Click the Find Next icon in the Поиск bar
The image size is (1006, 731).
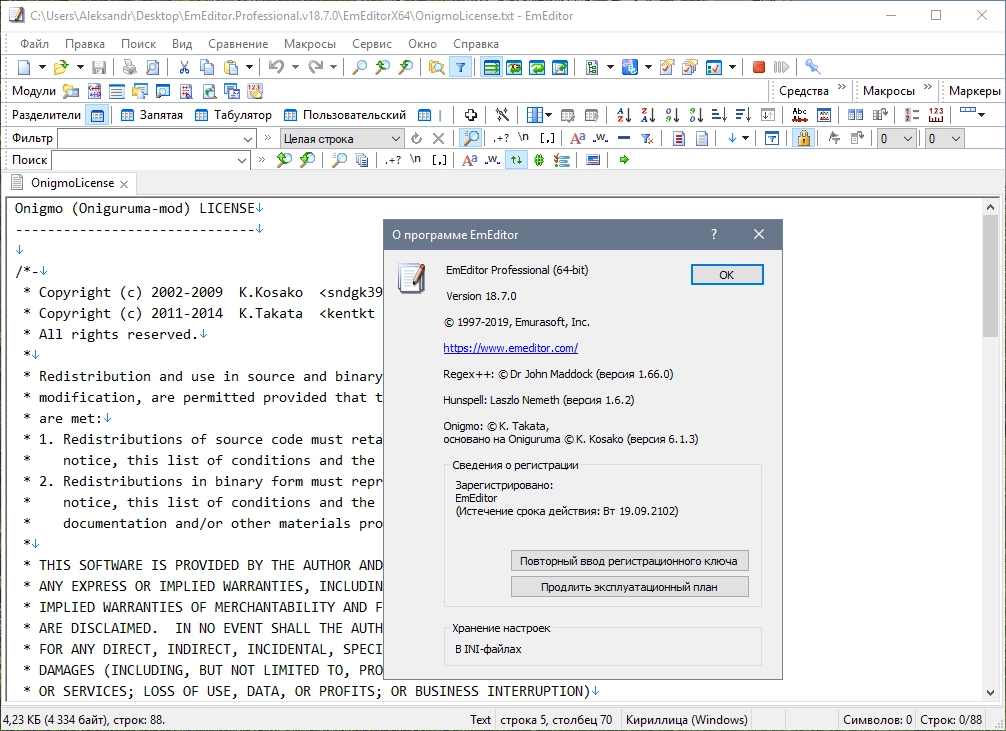click(x=307, y=160)
